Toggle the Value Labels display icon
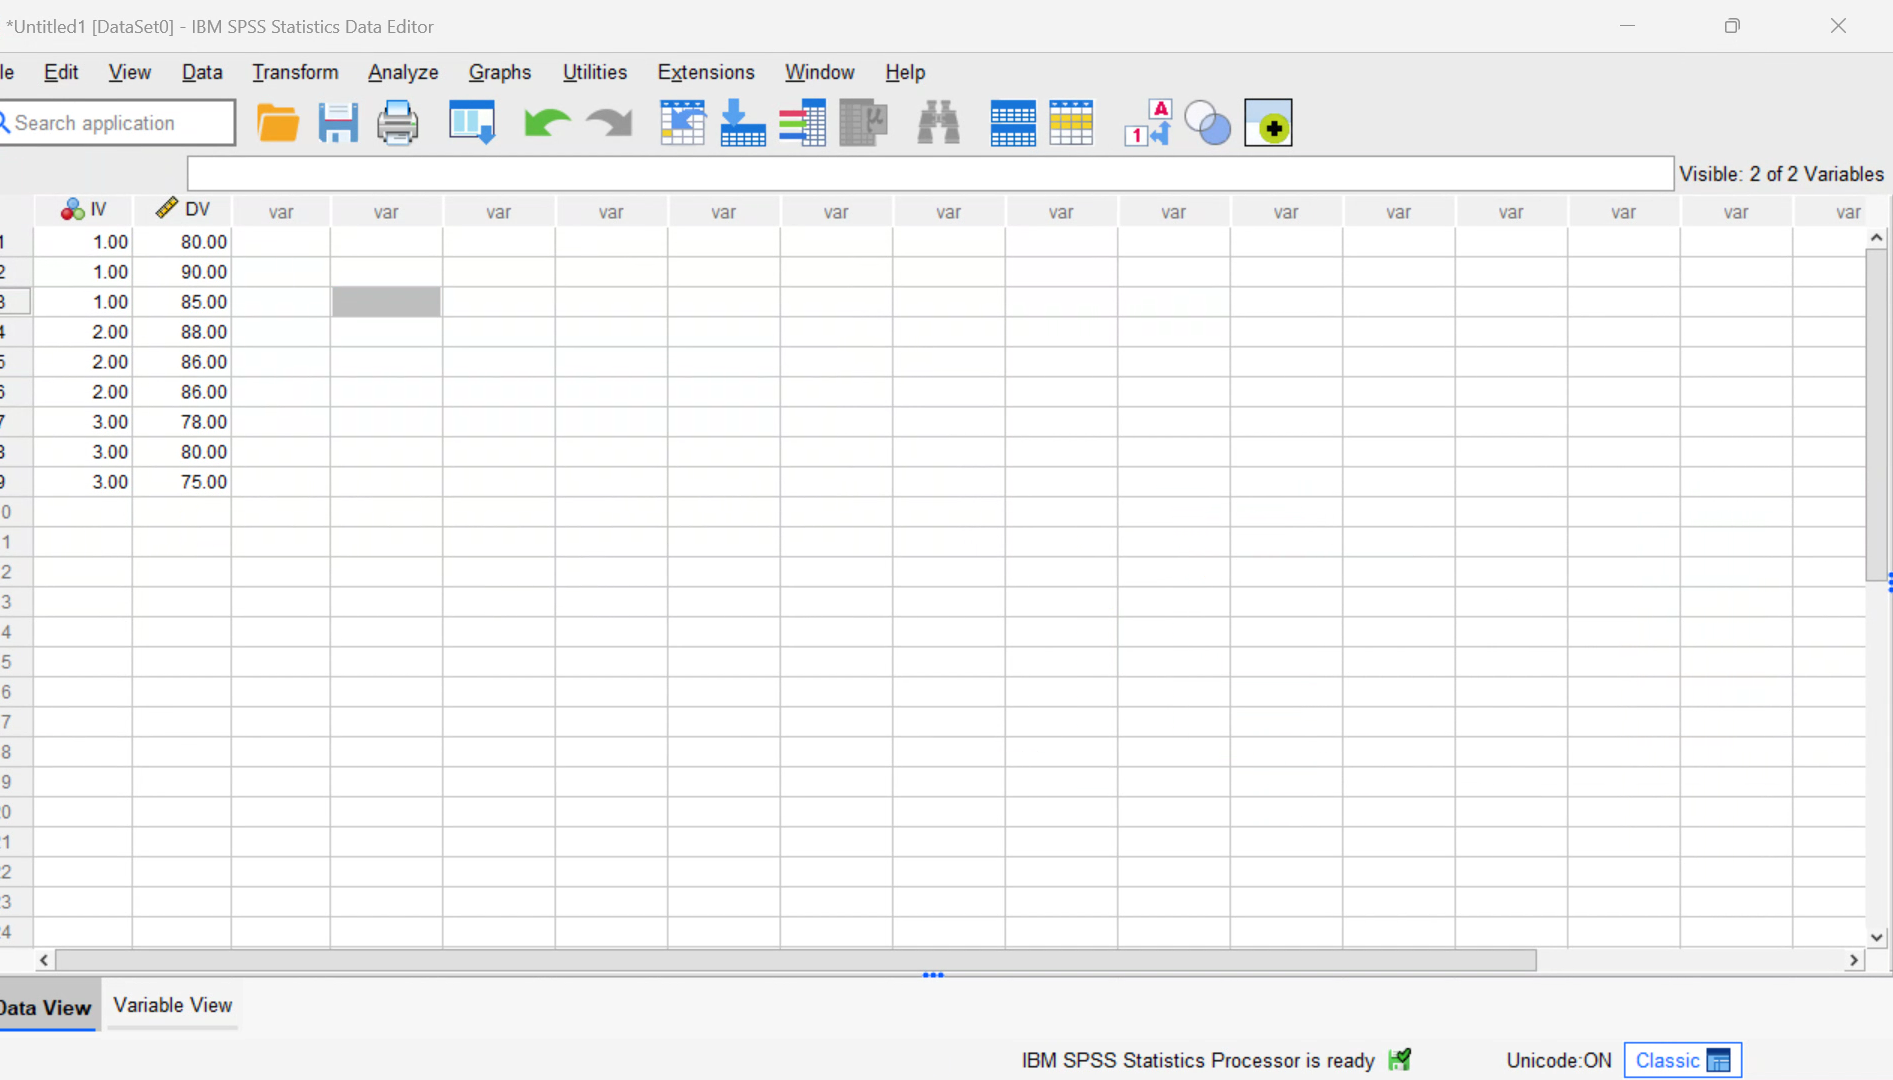This screenshot has width=1893, height=1080. (1147, 123)
